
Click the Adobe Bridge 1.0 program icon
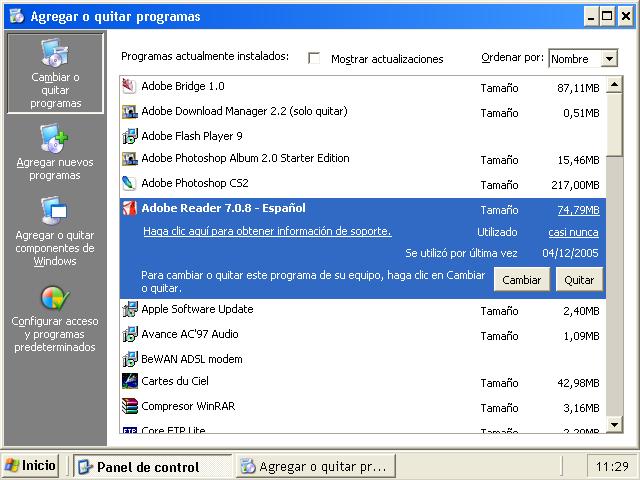click(129, 86)
